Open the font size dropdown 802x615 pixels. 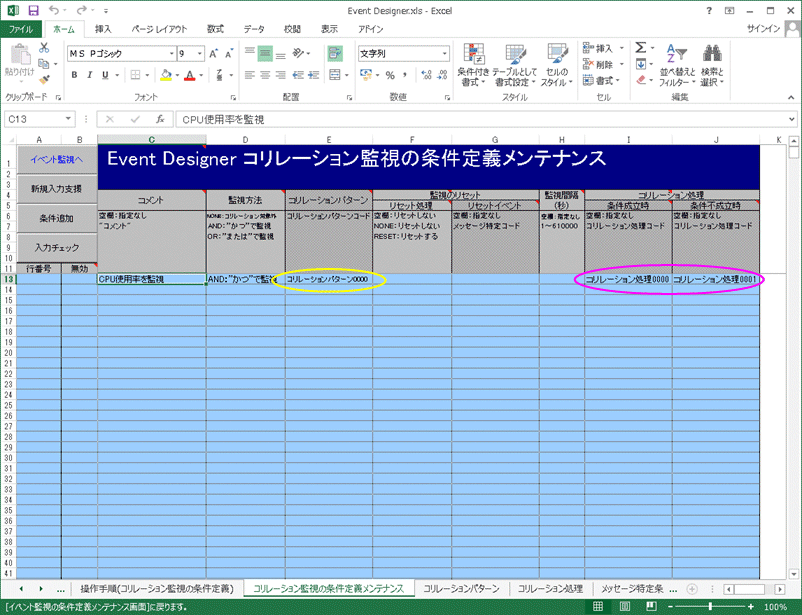(199, 54)
